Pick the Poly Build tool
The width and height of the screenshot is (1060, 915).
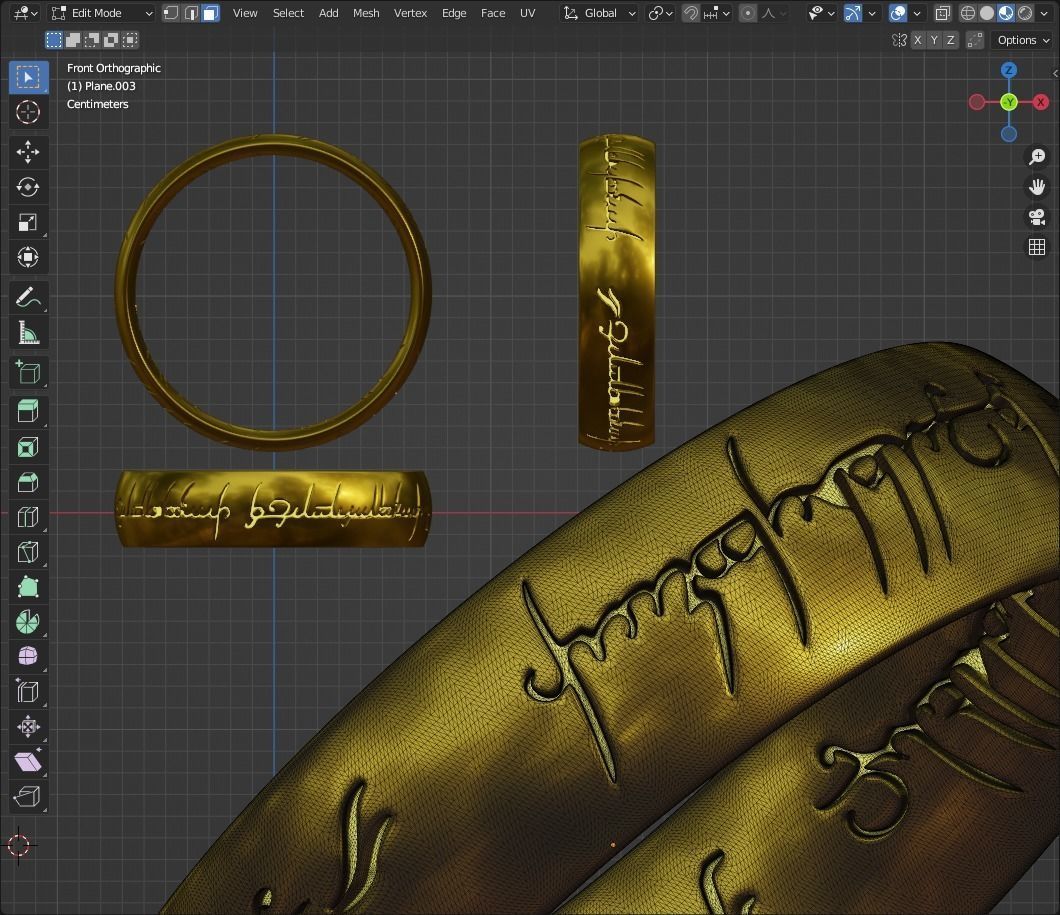pyautogui.click(x=28, y=587)
